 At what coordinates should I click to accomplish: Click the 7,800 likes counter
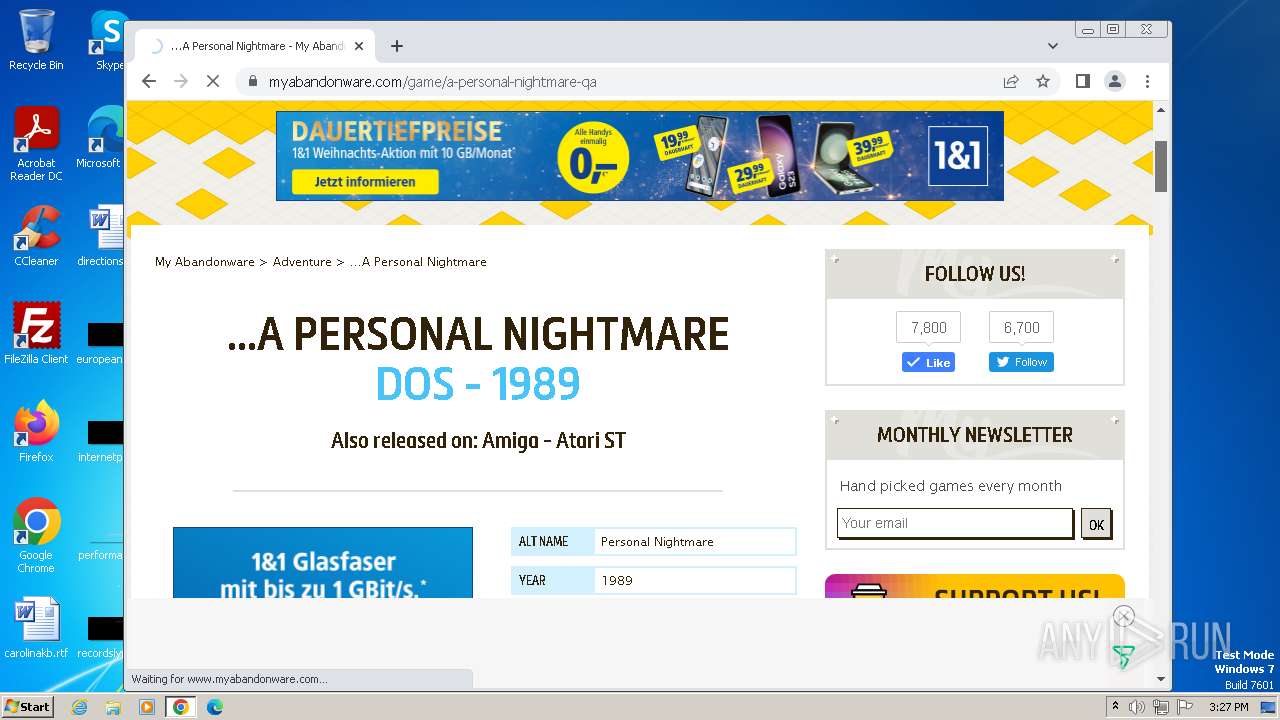point(928,327)
